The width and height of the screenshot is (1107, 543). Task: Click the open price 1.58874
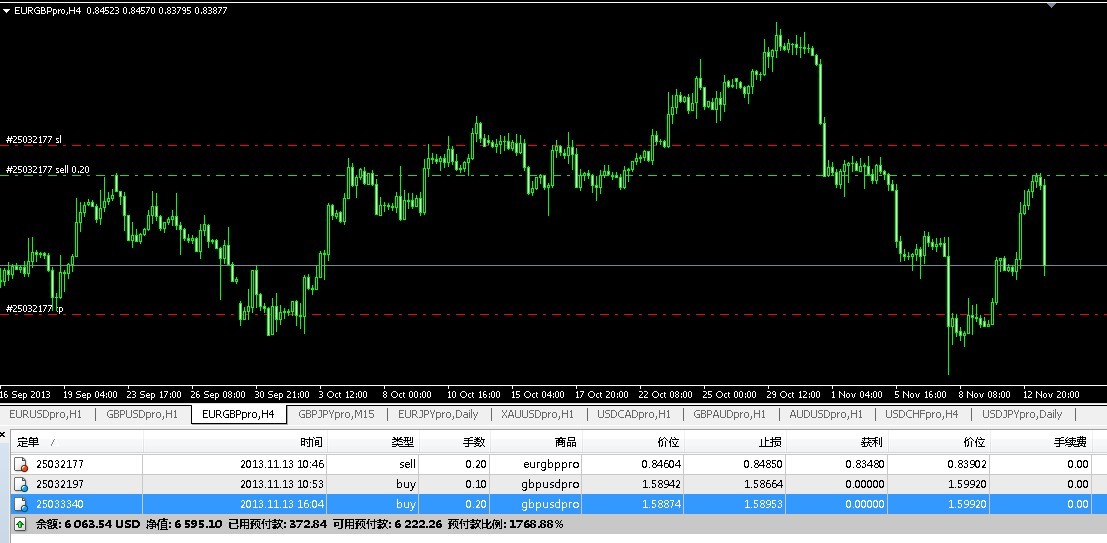pos(662,504)
